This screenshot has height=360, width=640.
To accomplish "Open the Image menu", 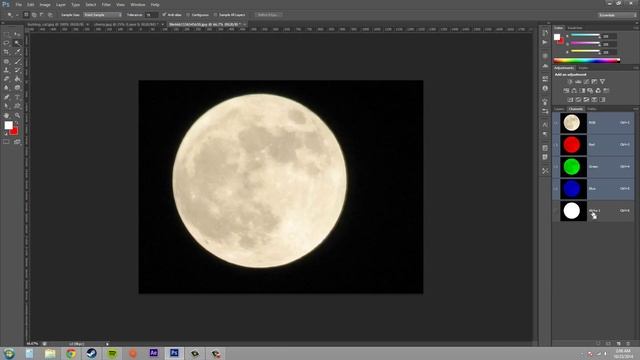I will [45, 4].
